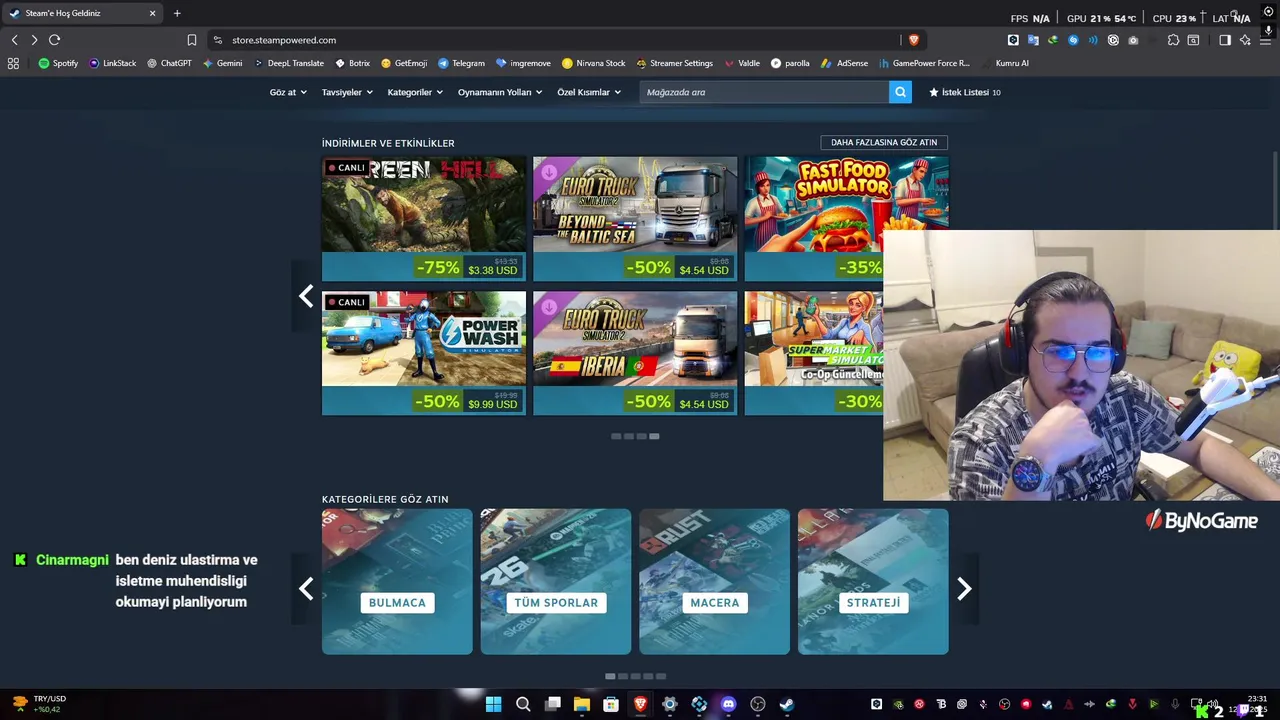Open the Nirvana Stock bookmark
1280x720 pixels.
594,63
